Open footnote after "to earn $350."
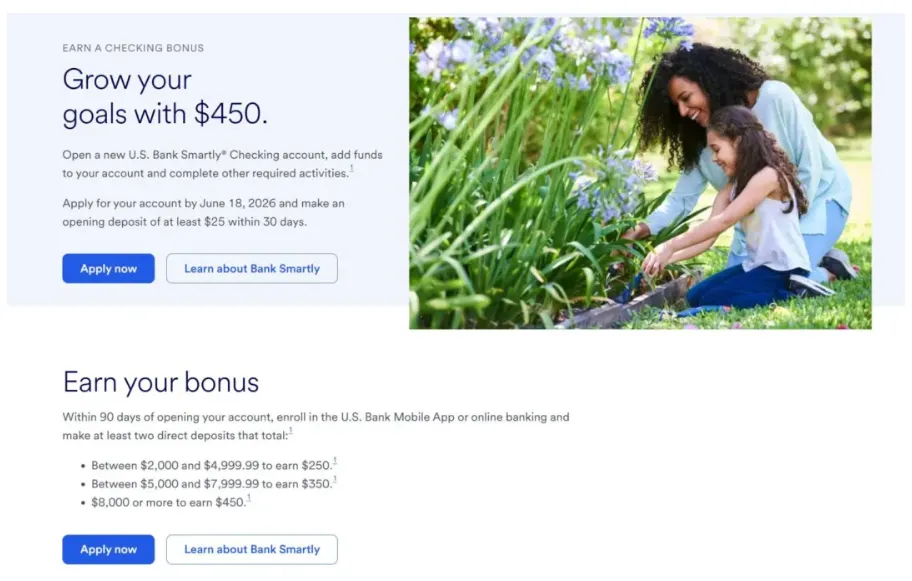The image size is (912, 581). pos(335,480)
